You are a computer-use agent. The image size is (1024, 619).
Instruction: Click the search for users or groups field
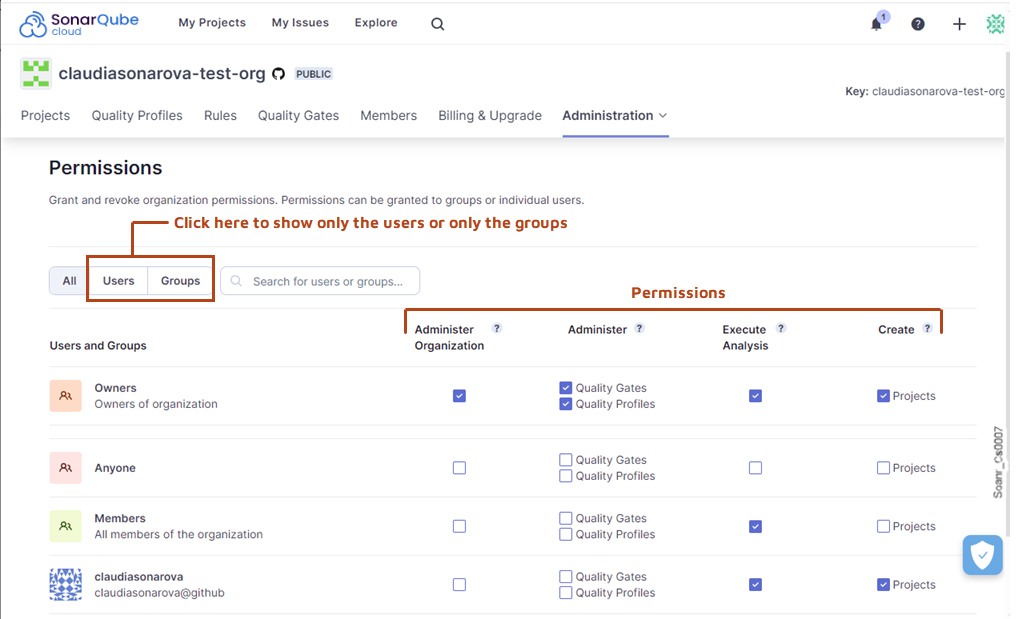pos(328,281)
